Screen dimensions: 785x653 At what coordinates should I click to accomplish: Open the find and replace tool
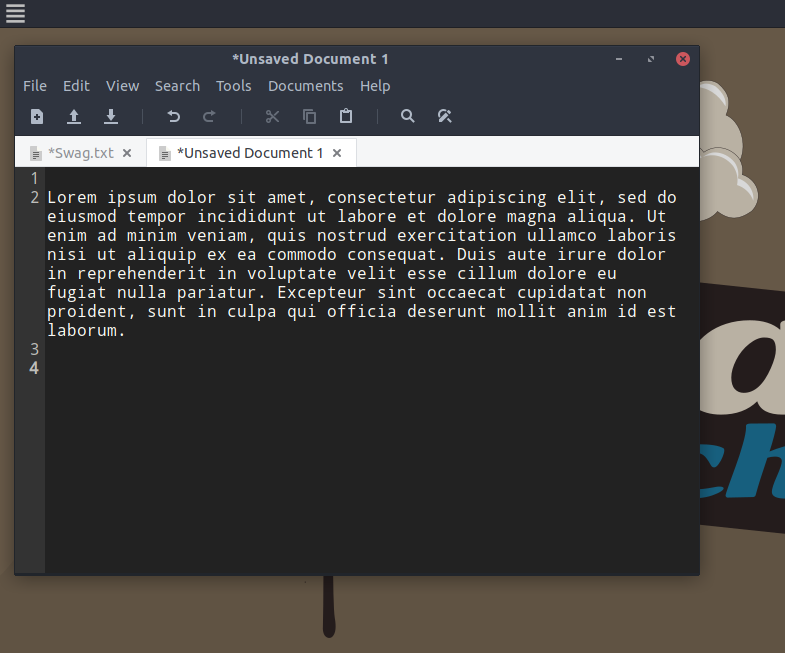[445, 116]
